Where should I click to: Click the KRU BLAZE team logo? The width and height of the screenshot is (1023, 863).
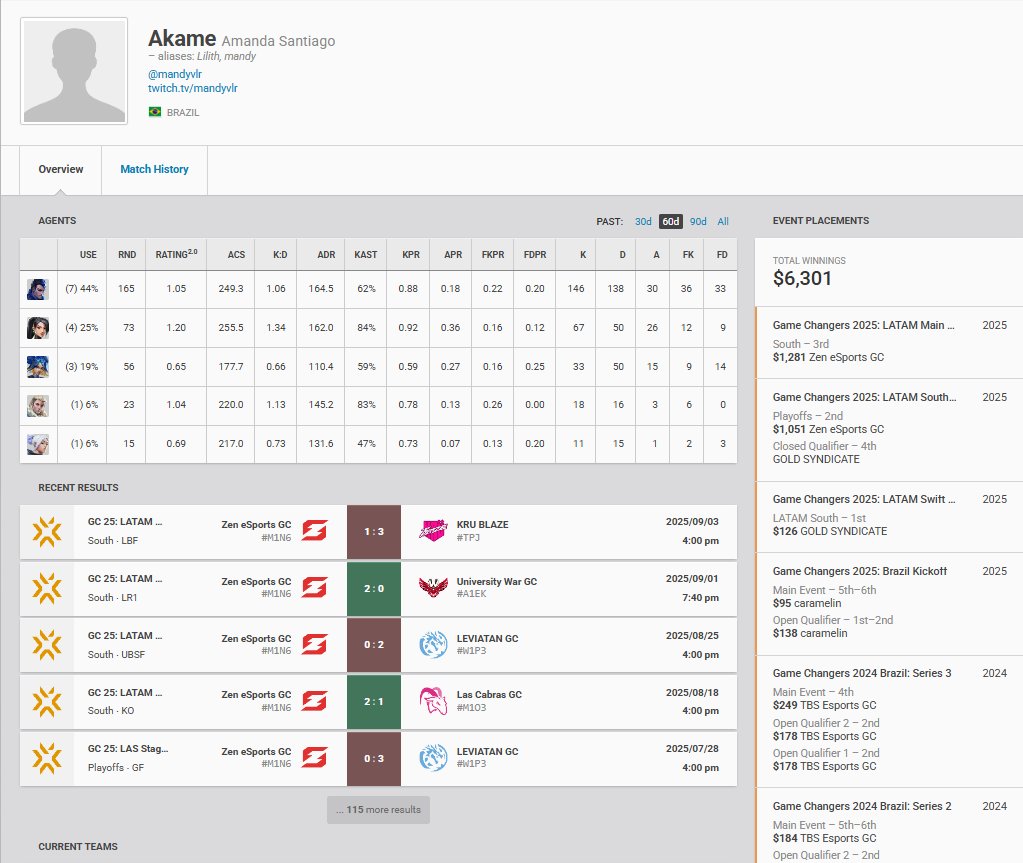pos(433,531)
